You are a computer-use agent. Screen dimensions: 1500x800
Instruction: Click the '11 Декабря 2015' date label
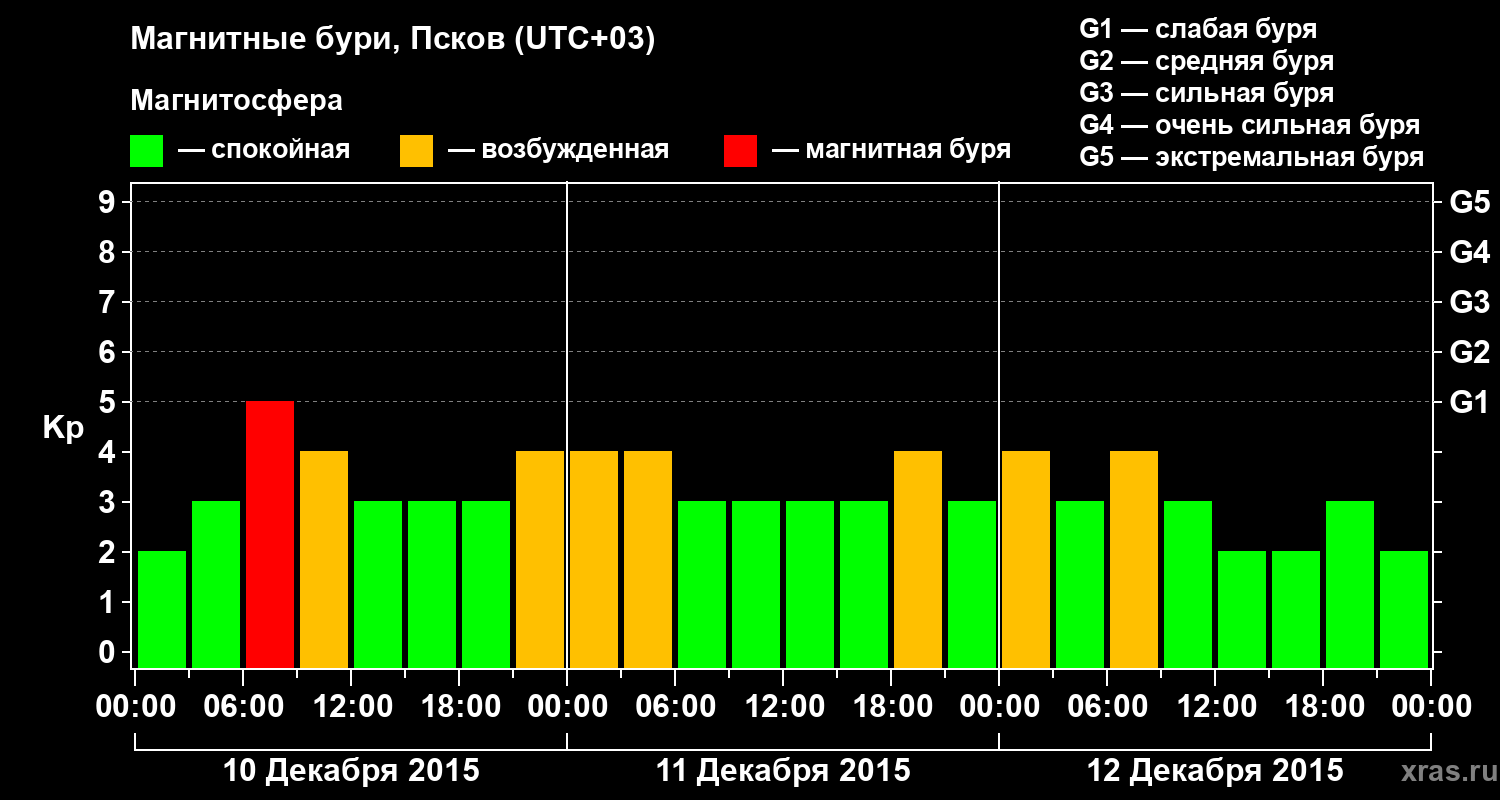tap(783, 771)
